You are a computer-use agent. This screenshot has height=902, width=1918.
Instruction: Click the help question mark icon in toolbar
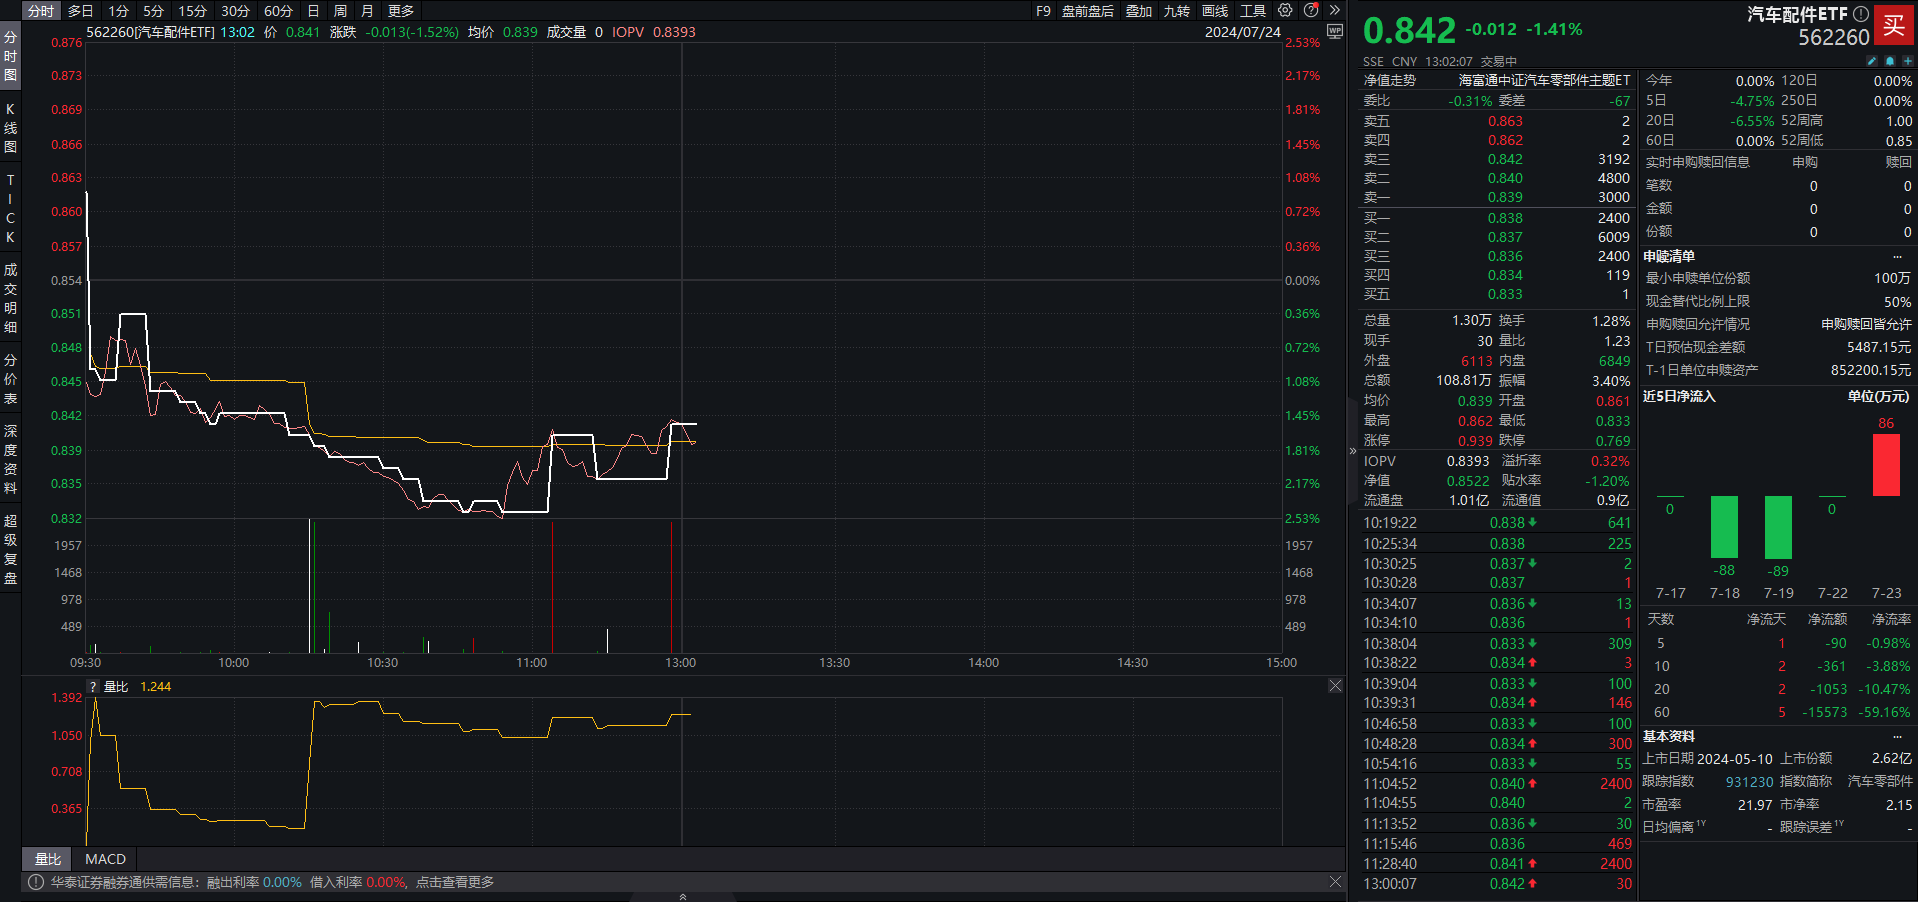click(1311, 10)
